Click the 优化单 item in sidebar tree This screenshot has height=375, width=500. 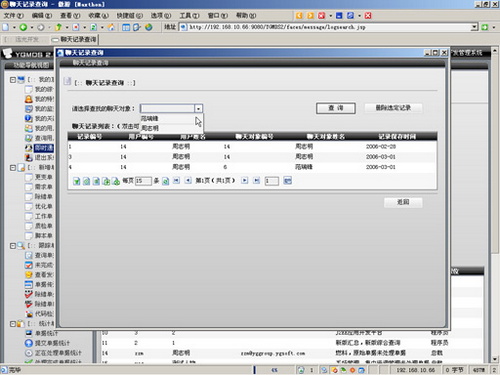44,206
